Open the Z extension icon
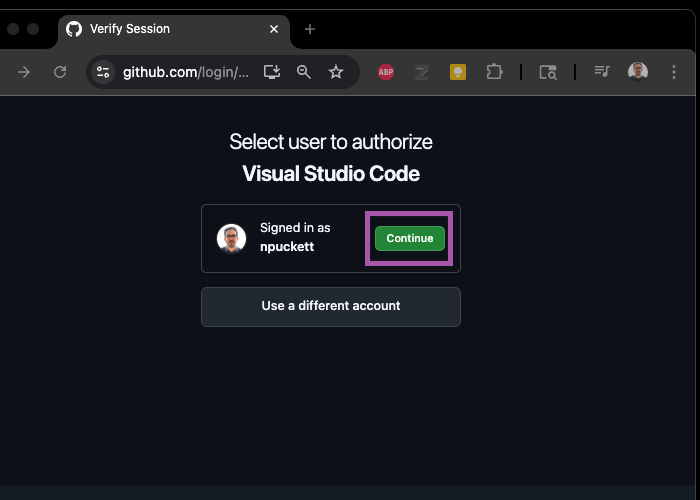Viewport: 700px width, 500px height. click(421, 72)
